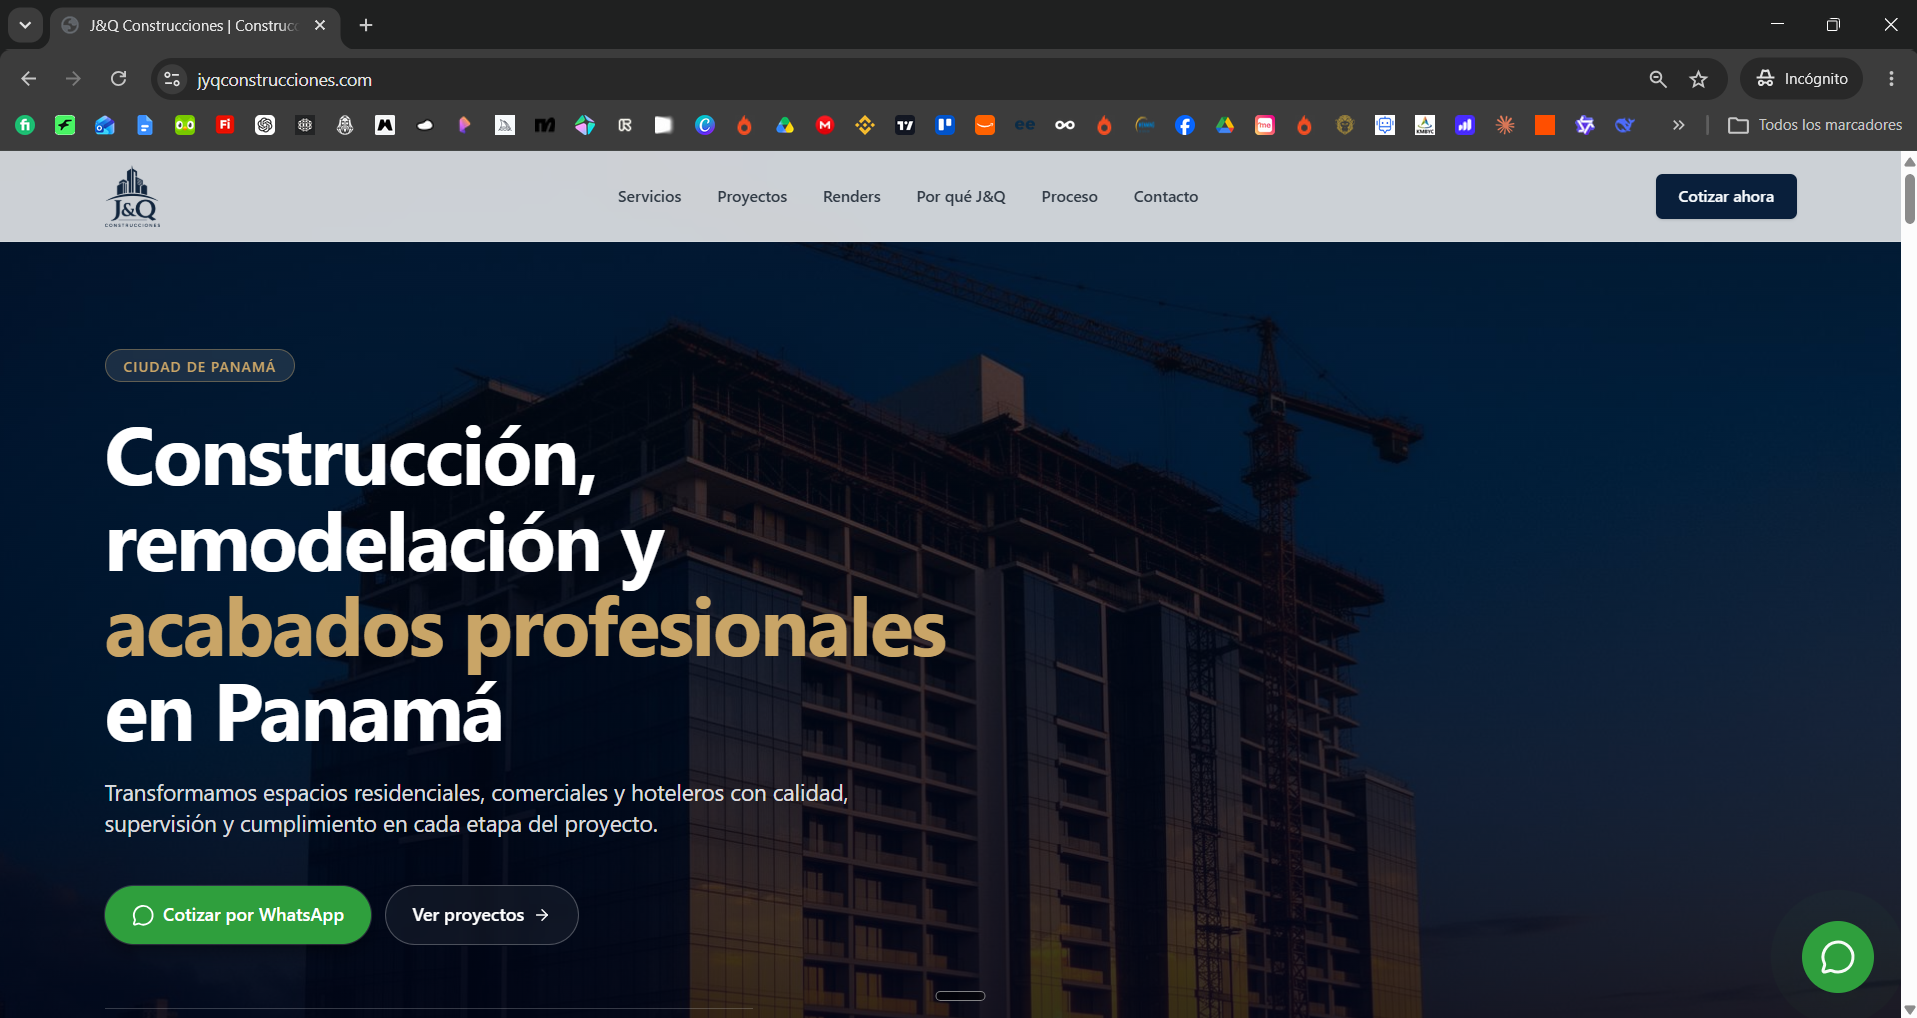The height and width of the screenshot is (1018, 1917).
Task: Open the Duolingo owl bookmark
Action: coord(185,125)
